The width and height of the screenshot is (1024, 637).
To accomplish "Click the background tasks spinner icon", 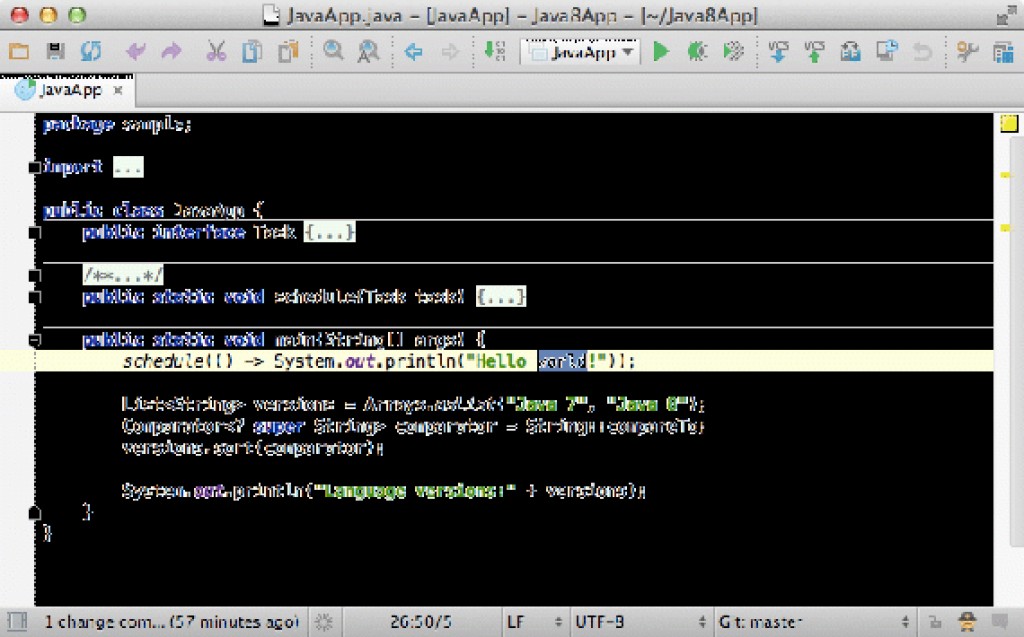I will pyautogui.click(x=324, y=621).
